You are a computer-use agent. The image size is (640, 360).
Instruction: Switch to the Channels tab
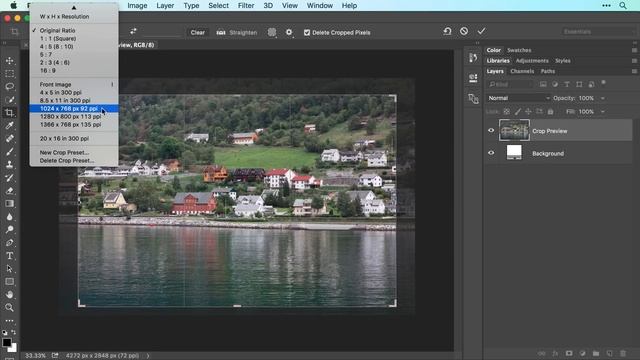coord(522,71)
